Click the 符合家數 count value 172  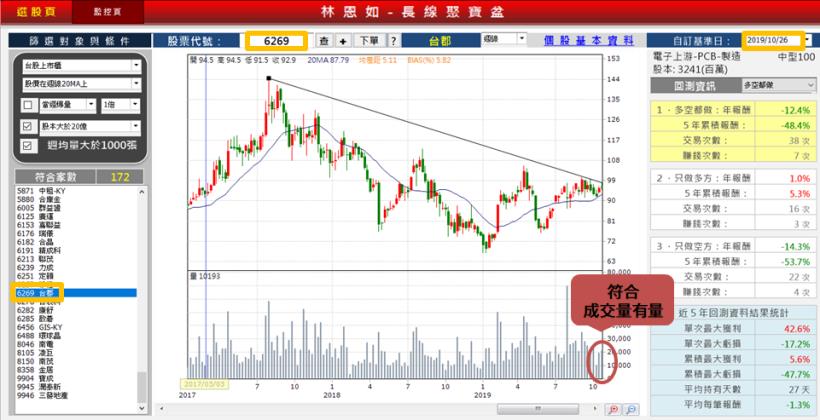pos(120,177)
